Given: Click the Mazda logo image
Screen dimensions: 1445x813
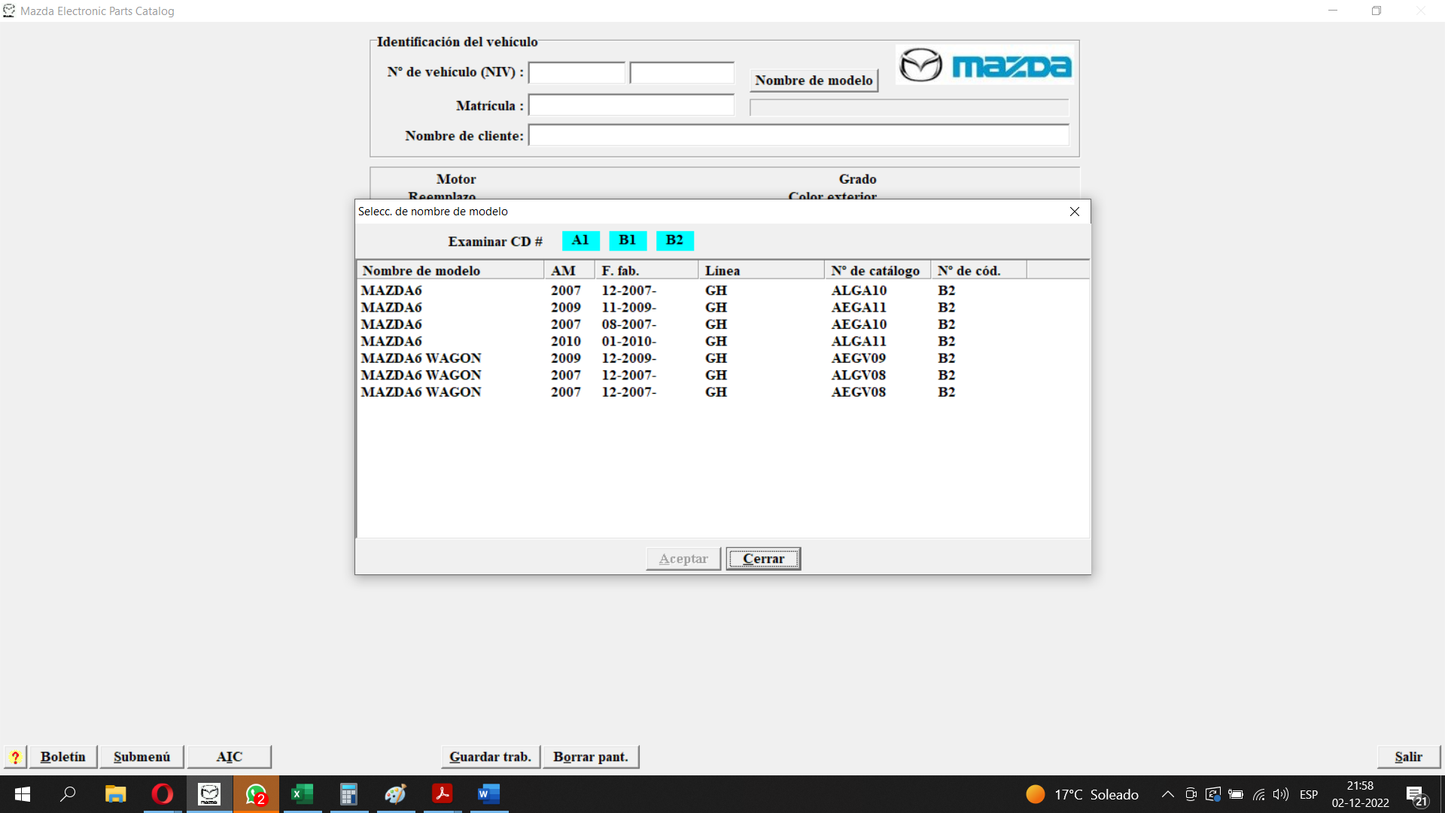Looking at the screenshot, I should 985,66.
